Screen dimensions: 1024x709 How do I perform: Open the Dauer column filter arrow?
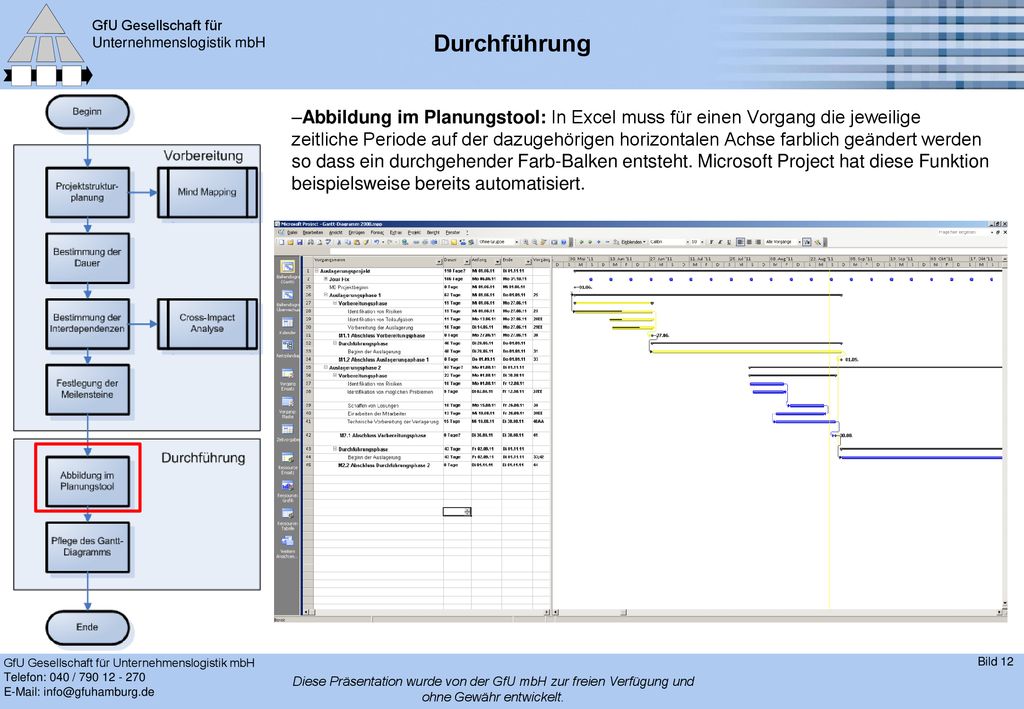pos(467,262)
